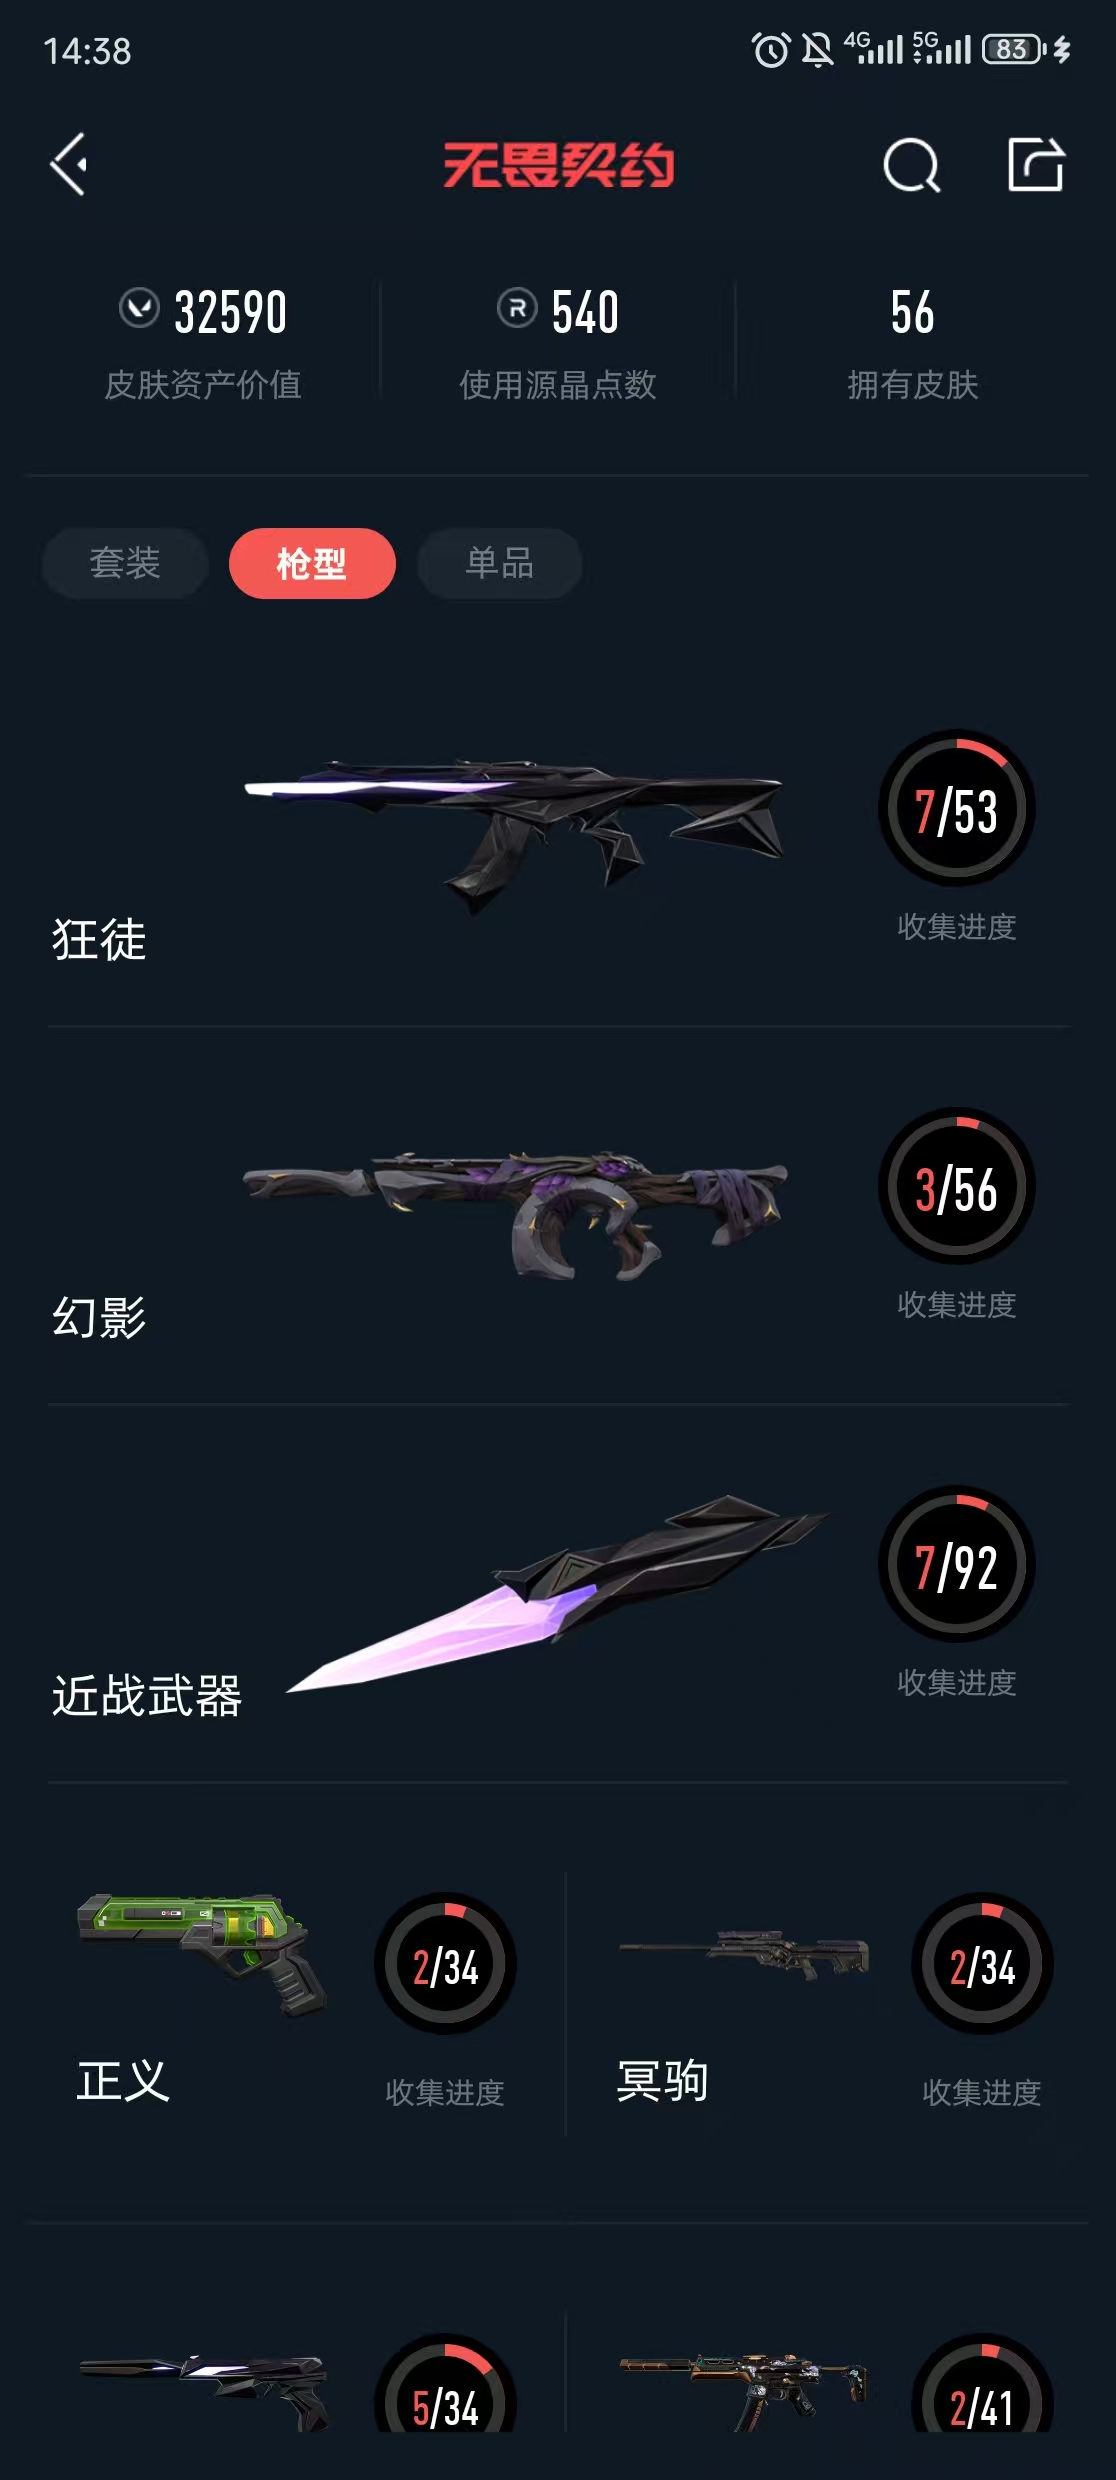Tap the share icon at top right
The image size is (1116, 2480).
(1036, 163)
